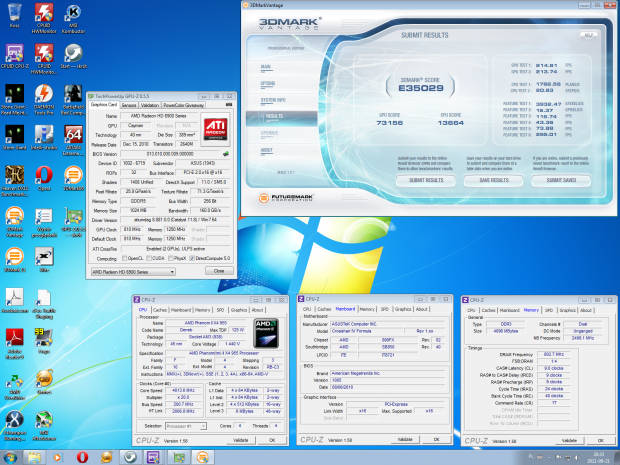This screenshot has width=620, height=465.
Task: Click Close button in the GPU-Z window
Action: coord(217,271)
